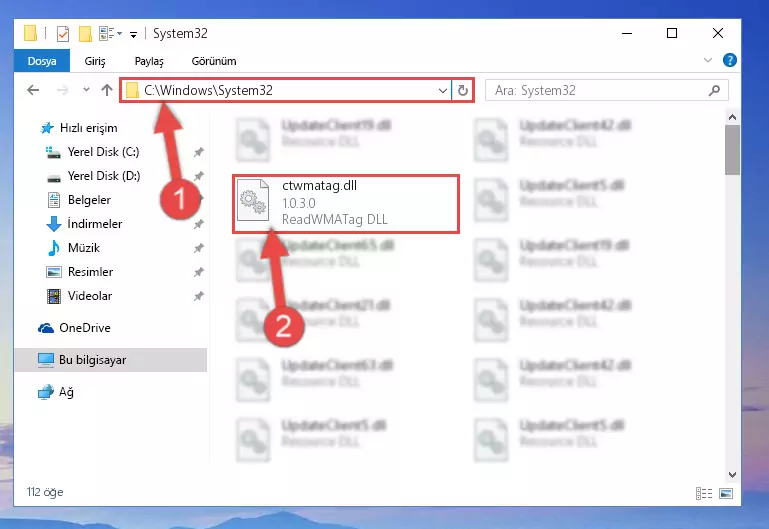The height and width of the screenshot is (529, 769).
Task: Click the pin icon next to Yerel Disk (D:)
Action: click(x=198, y=176)
